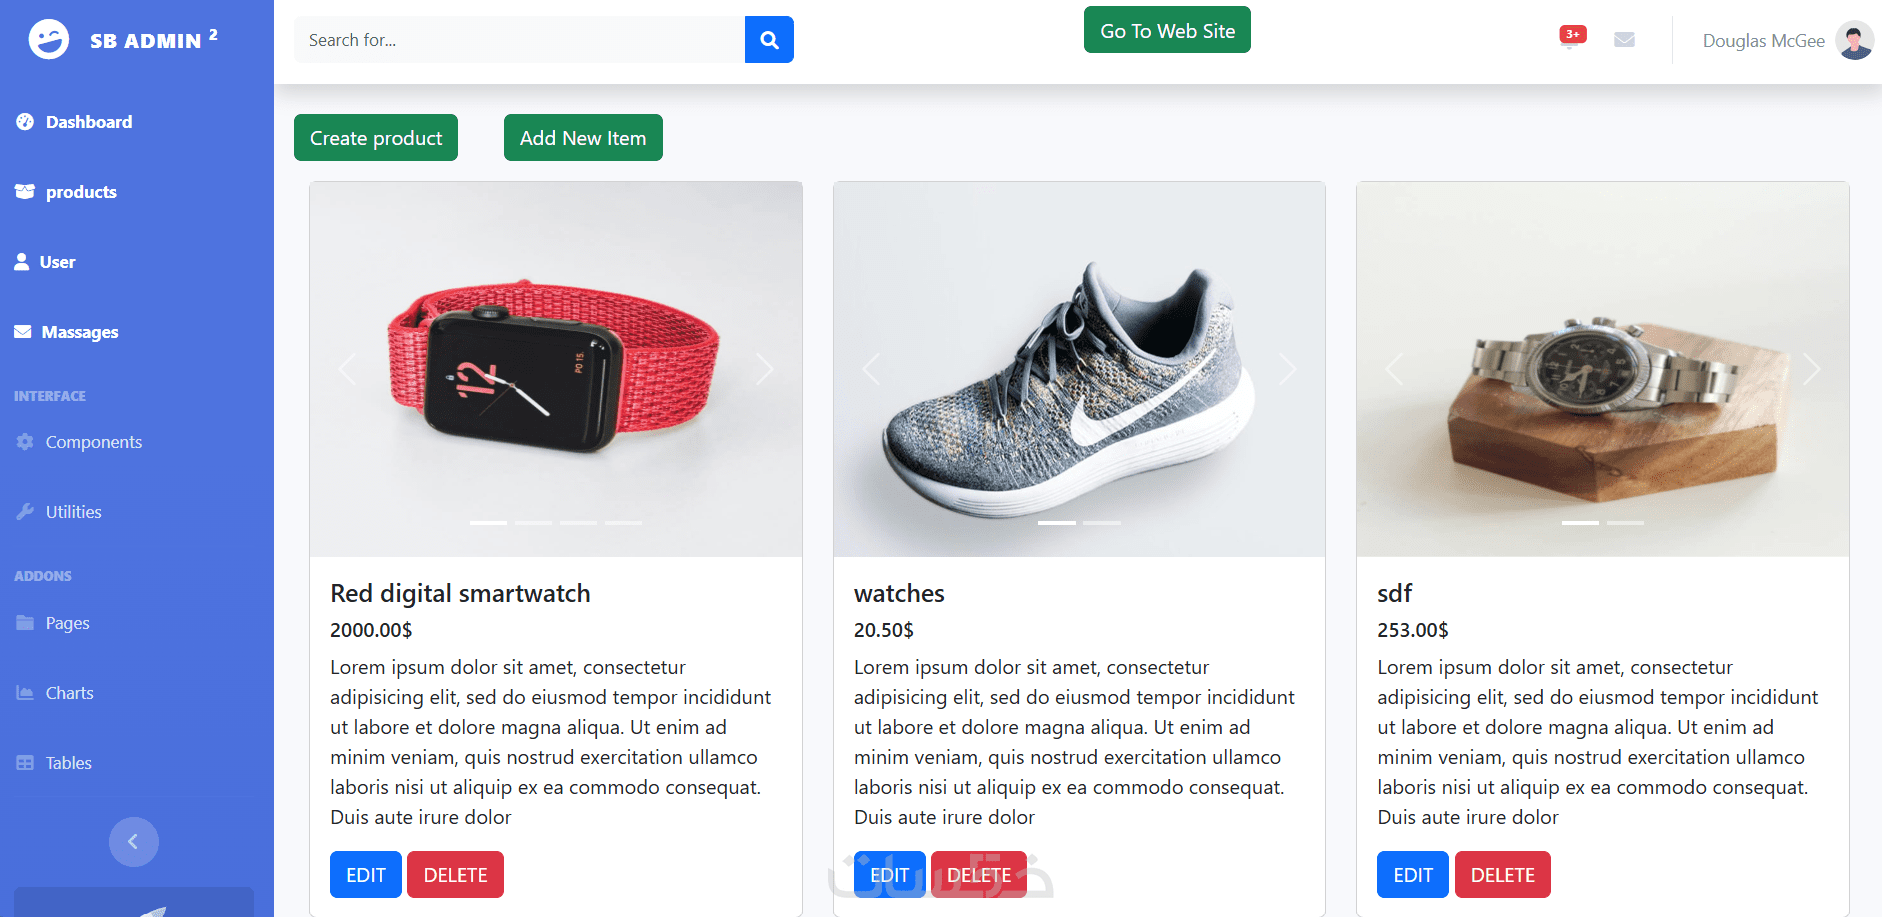Open Dashboard from the sidebar
Screen dimensions: 1882x917
(88, 122)
